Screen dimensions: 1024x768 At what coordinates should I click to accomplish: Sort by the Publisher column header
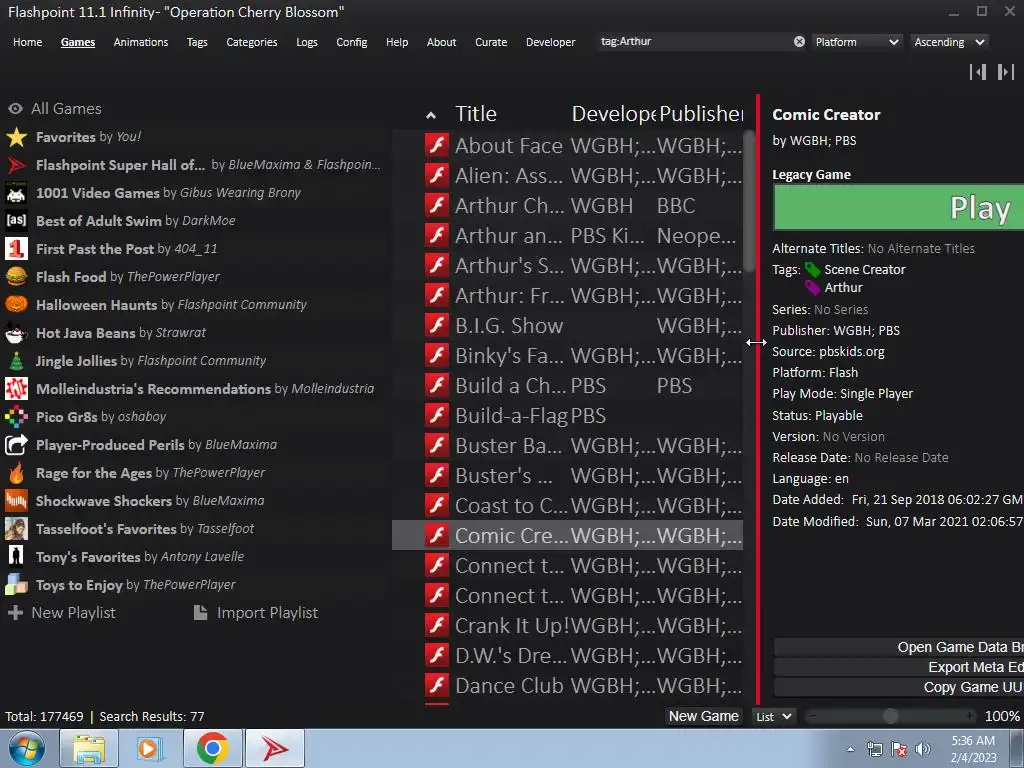[701, 114]
